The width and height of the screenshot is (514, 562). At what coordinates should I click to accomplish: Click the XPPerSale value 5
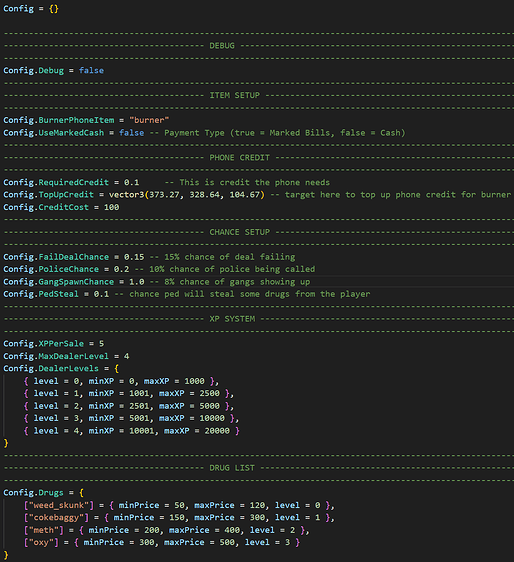click(x=101, y=344)
